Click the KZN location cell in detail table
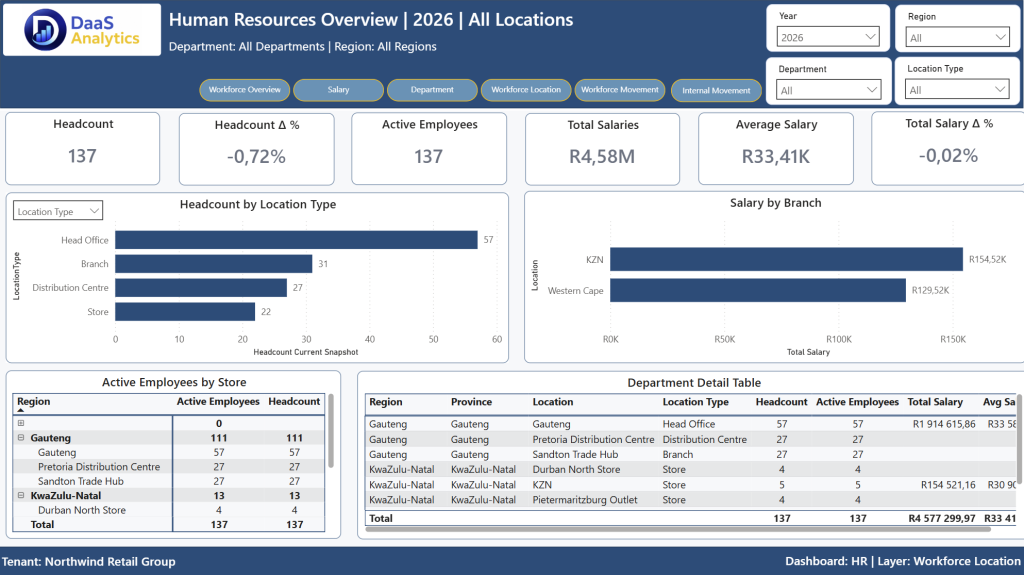 tap(542, 485)
